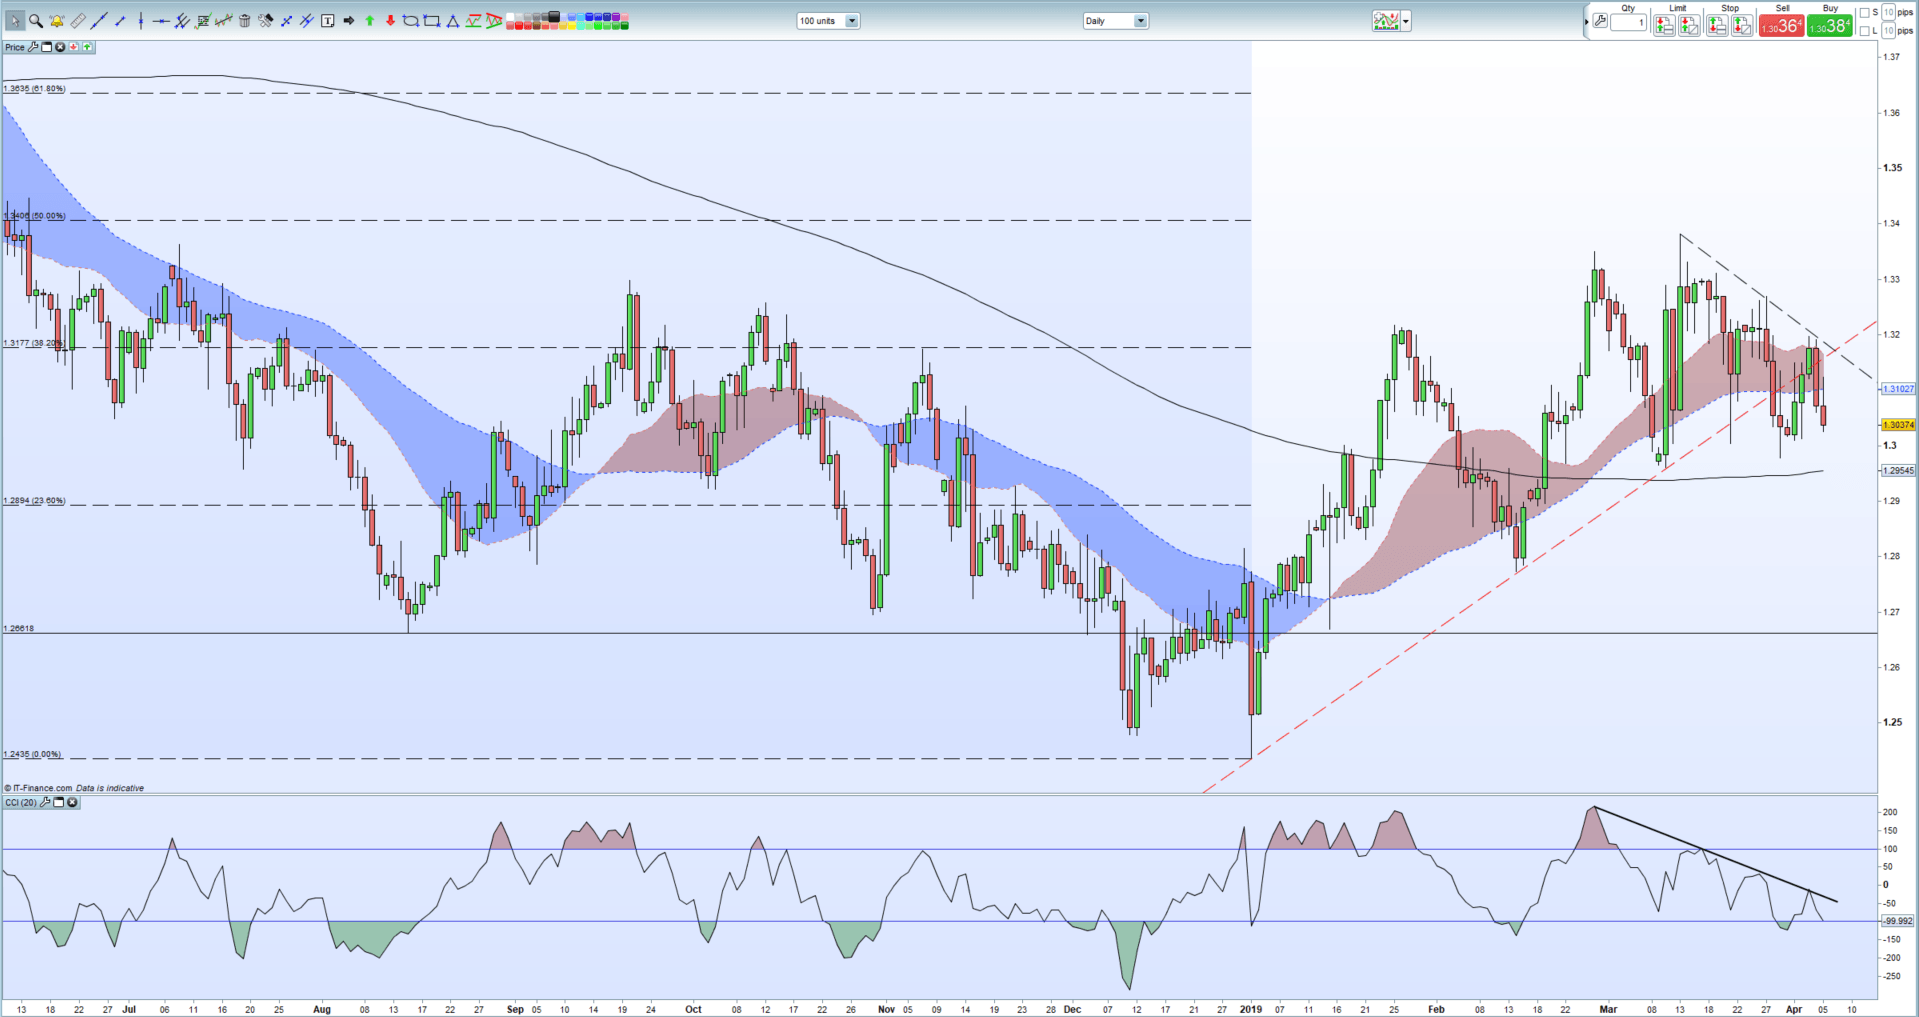Click the 1.2894 (23.60%) Fibonacci label
Viewport: 1919px width, 1017px height.
click(x=34, y=501)
